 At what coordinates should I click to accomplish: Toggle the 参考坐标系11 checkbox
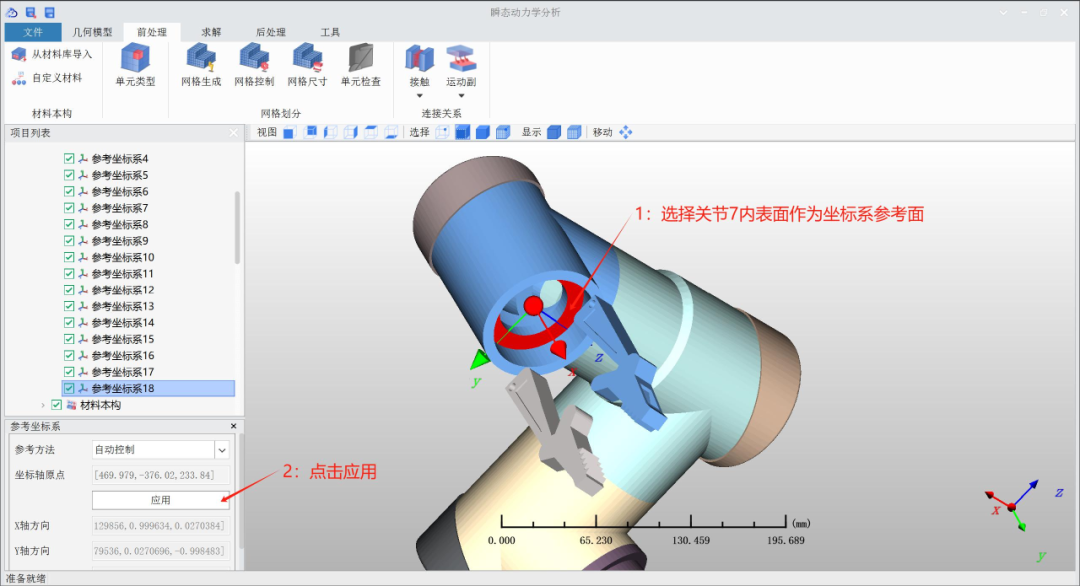pyautogui.click(x=69, y=273)
